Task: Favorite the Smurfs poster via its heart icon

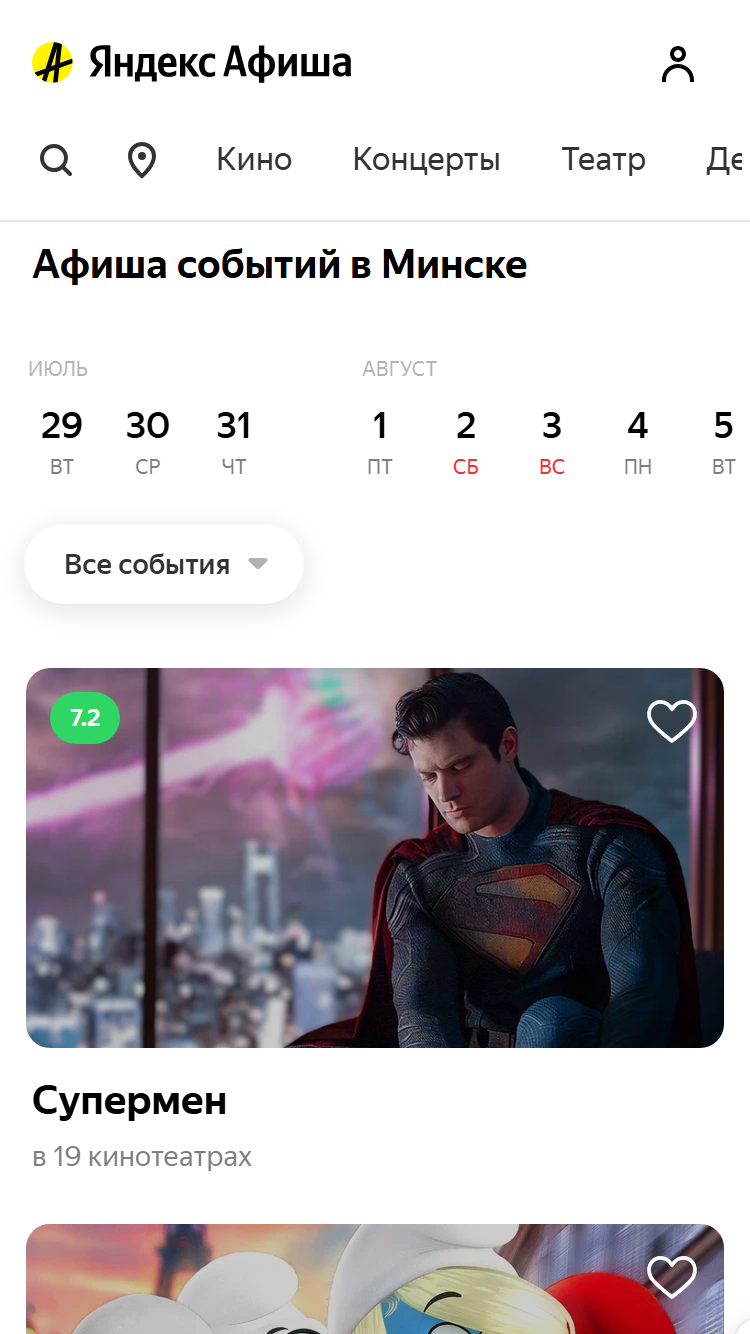Action: (x=671, y=1276)
